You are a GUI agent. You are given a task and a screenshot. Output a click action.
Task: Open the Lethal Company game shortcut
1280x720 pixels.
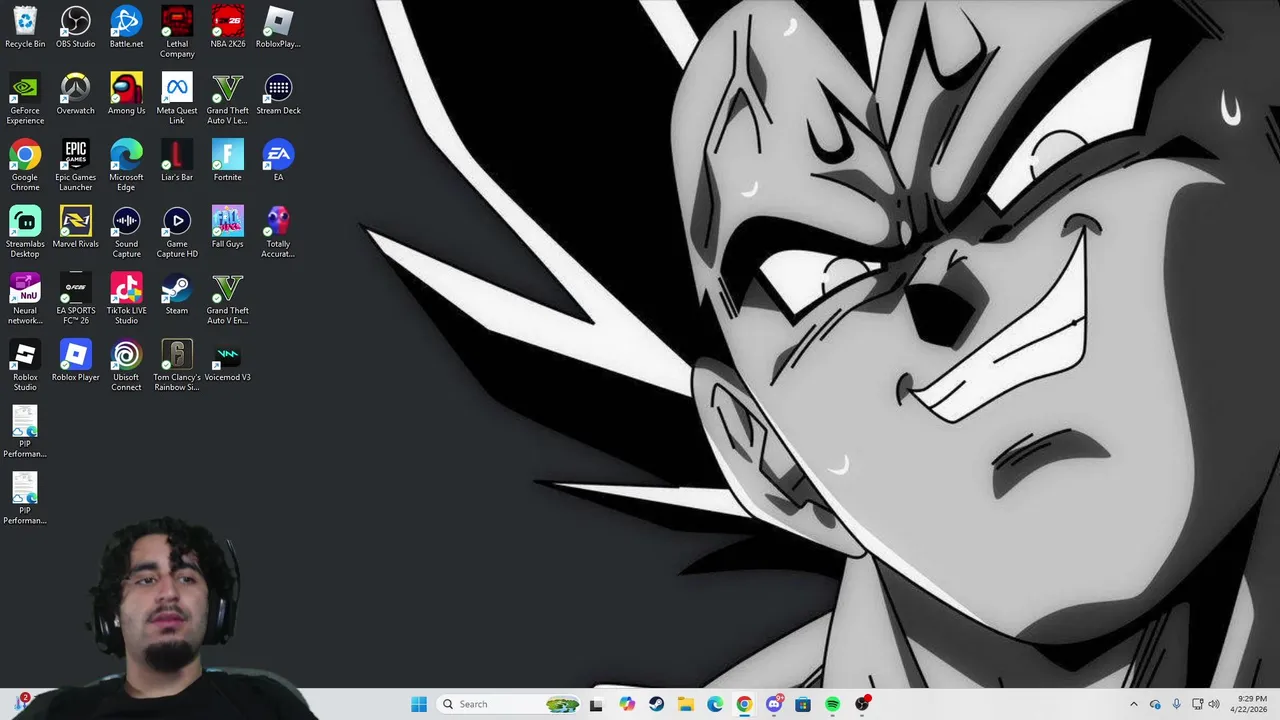point(177,32)
